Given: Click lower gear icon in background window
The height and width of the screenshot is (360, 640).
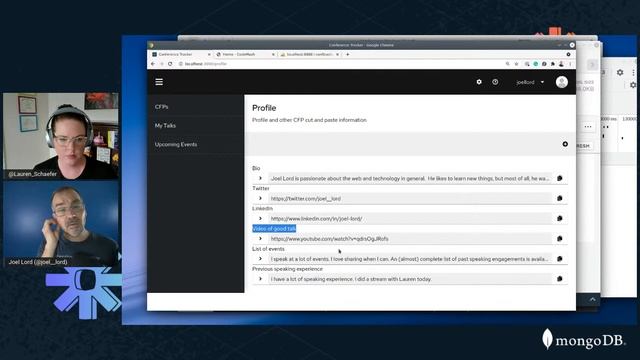Looking at the screenshot, I should tap(633, 85).
